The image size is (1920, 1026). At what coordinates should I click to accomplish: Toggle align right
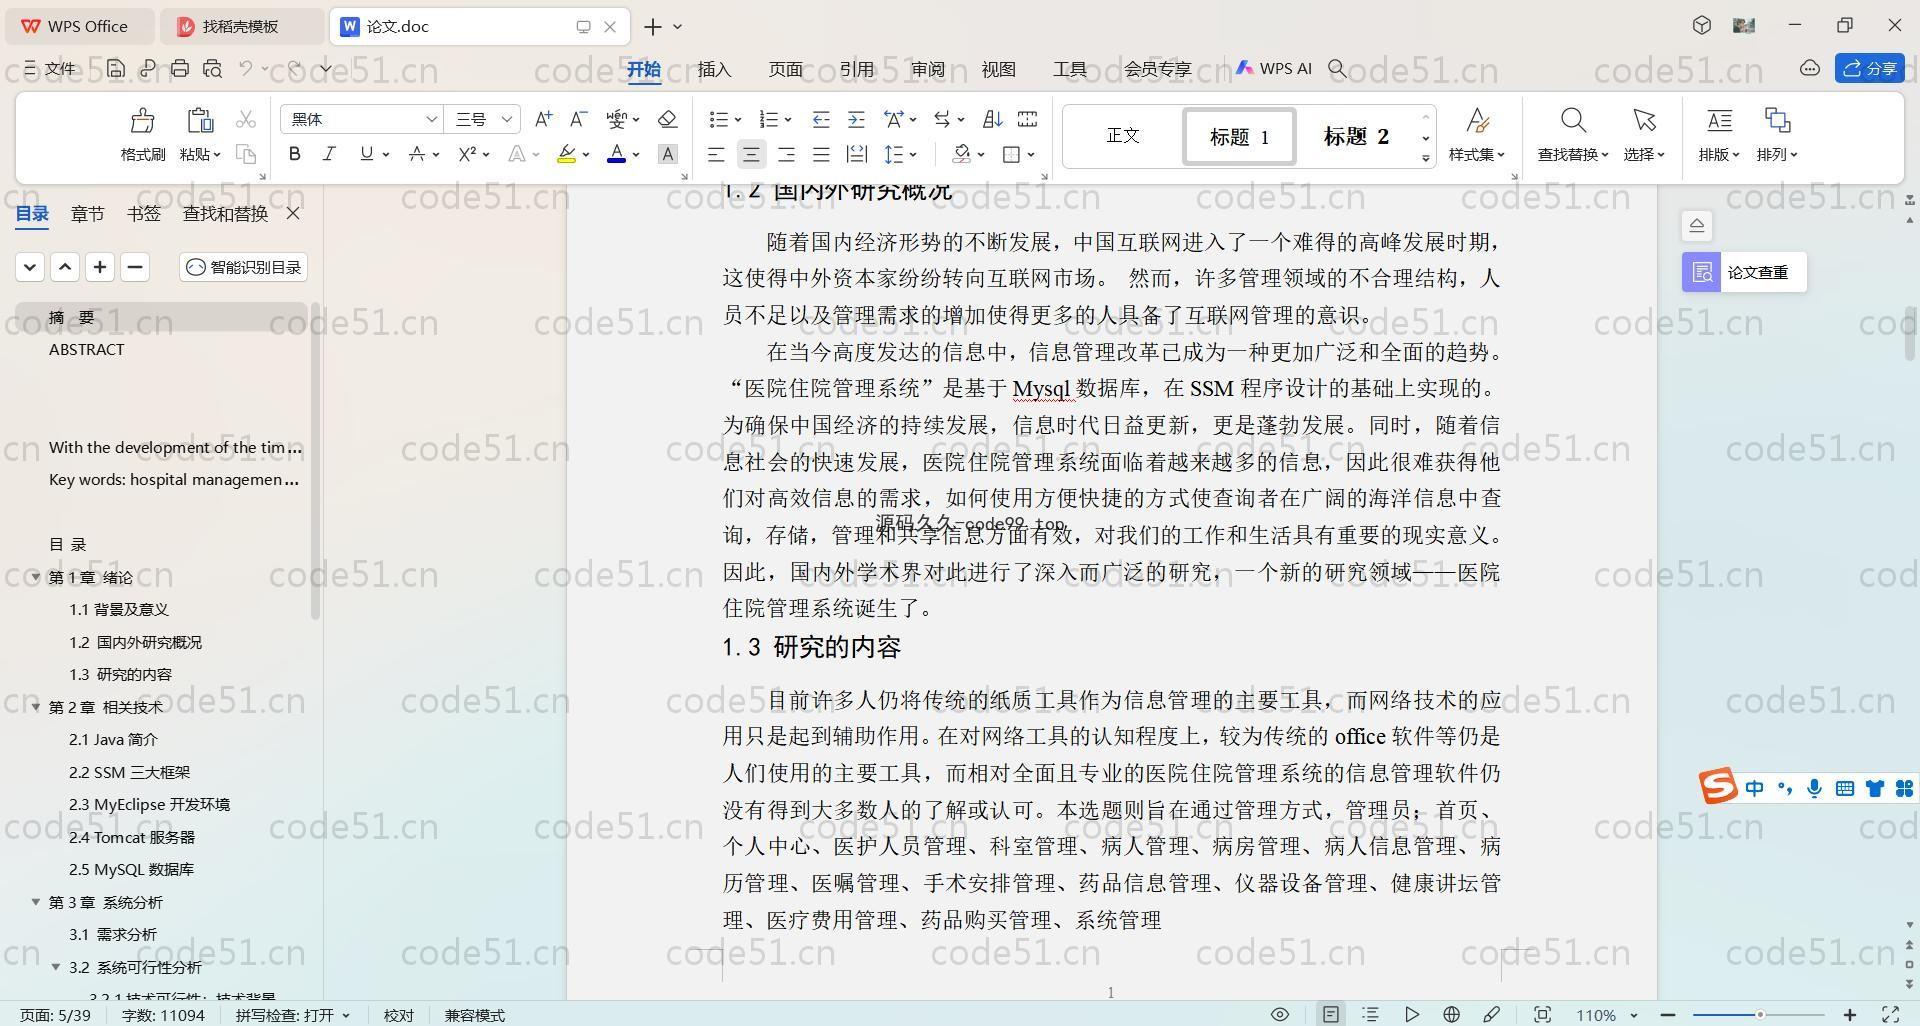[786, 154]
